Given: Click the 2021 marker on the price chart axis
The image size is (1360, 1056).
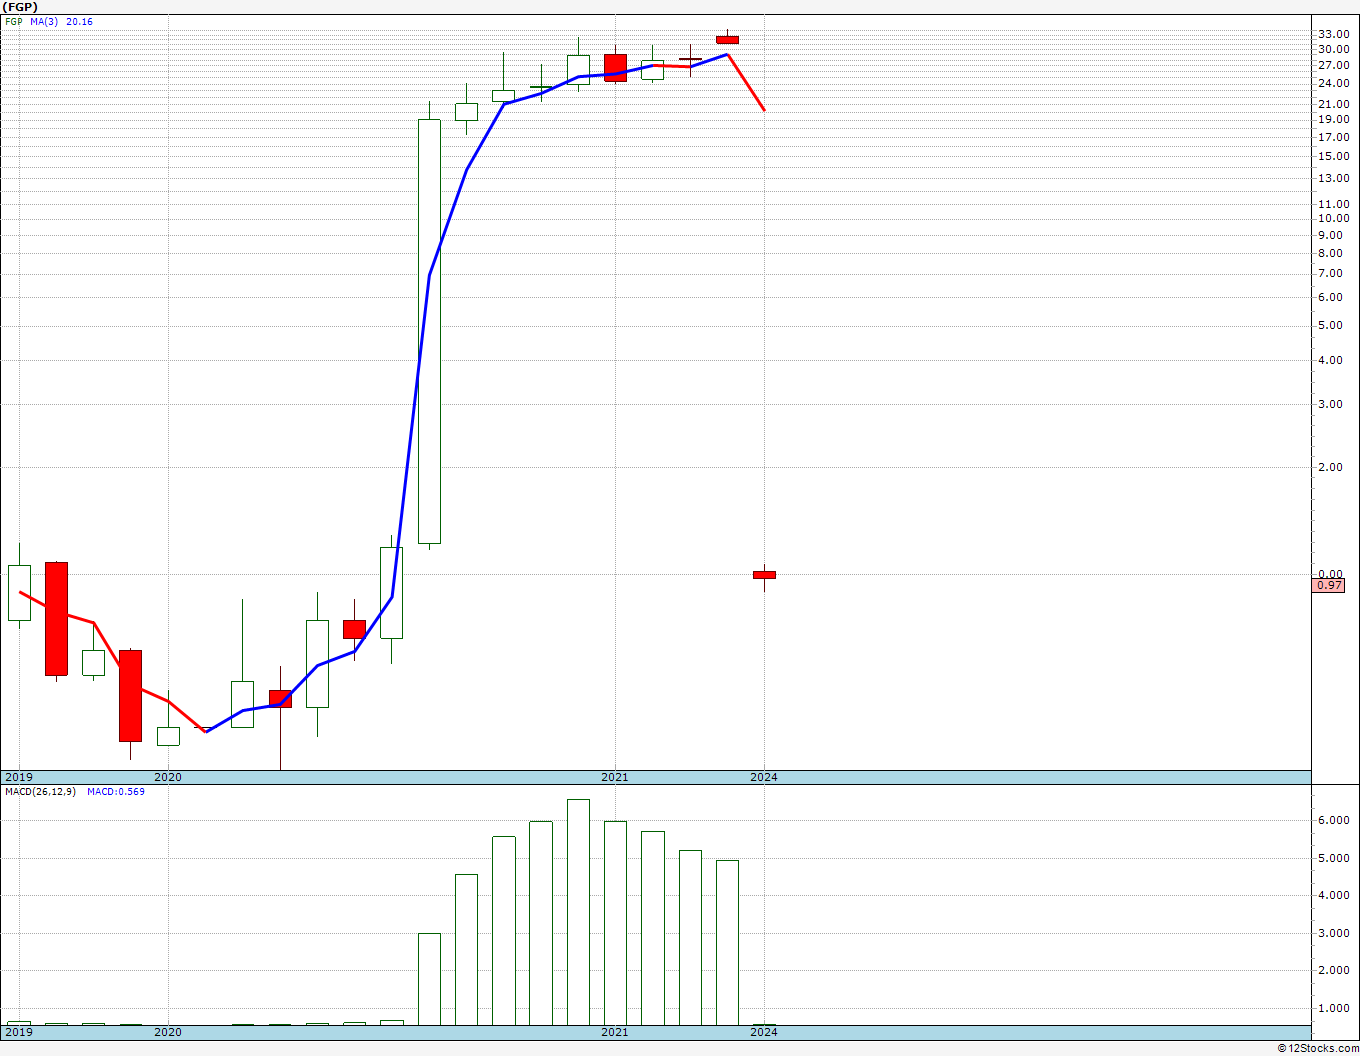Looking at the screenshot, I should (614, 777).
